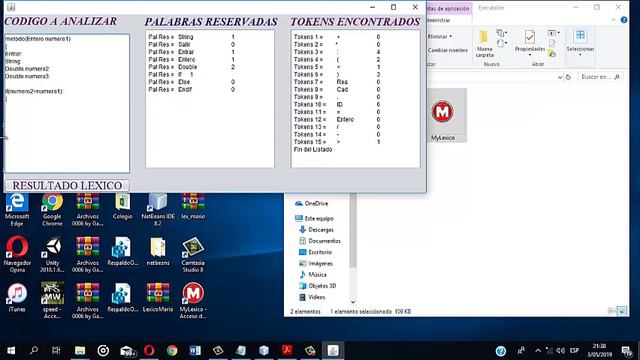Click the ESP input language indicator
Screen dimensions: 640x360
coord(574,351)
